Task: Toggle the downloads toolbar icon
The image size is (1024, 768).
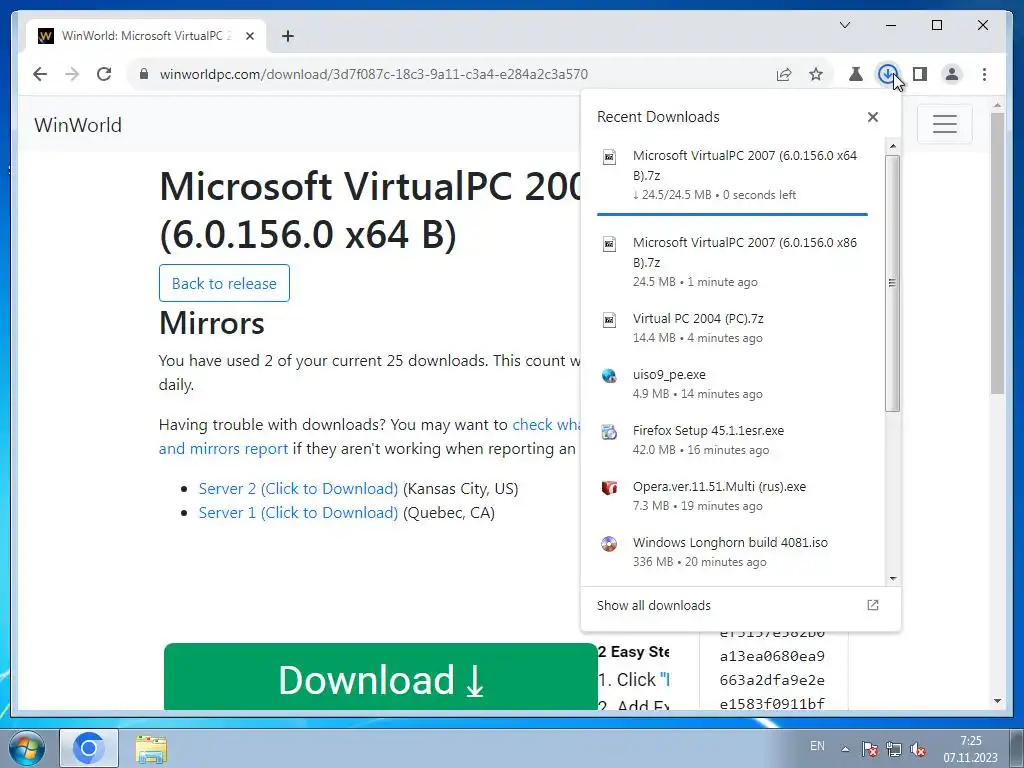Action: (888, 74)
